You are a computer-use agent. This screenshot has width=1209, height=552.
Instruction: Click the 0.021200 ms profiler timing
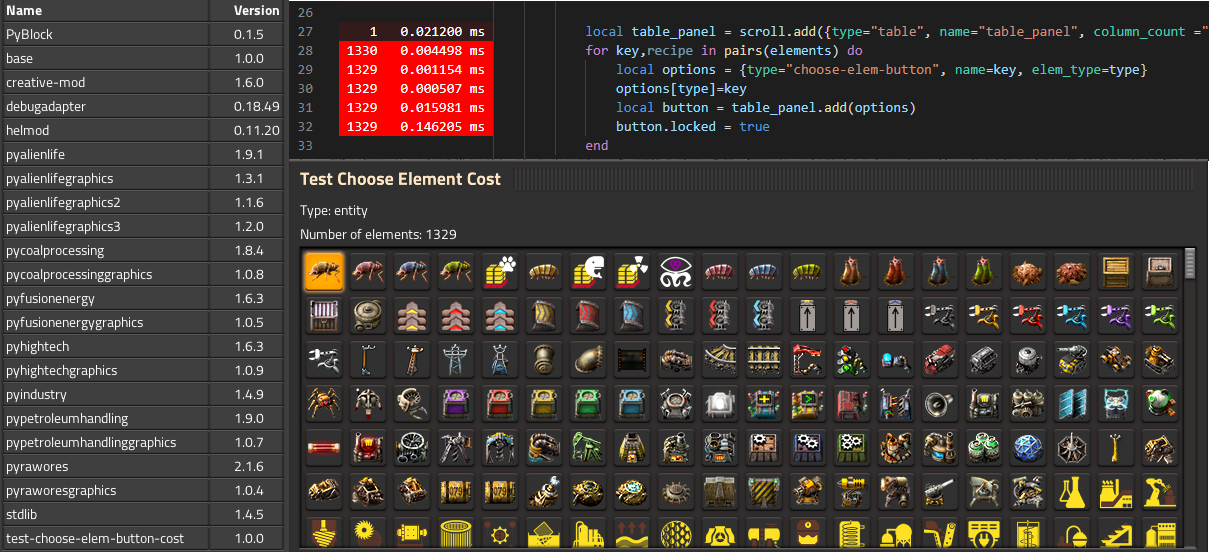[442, 32]
